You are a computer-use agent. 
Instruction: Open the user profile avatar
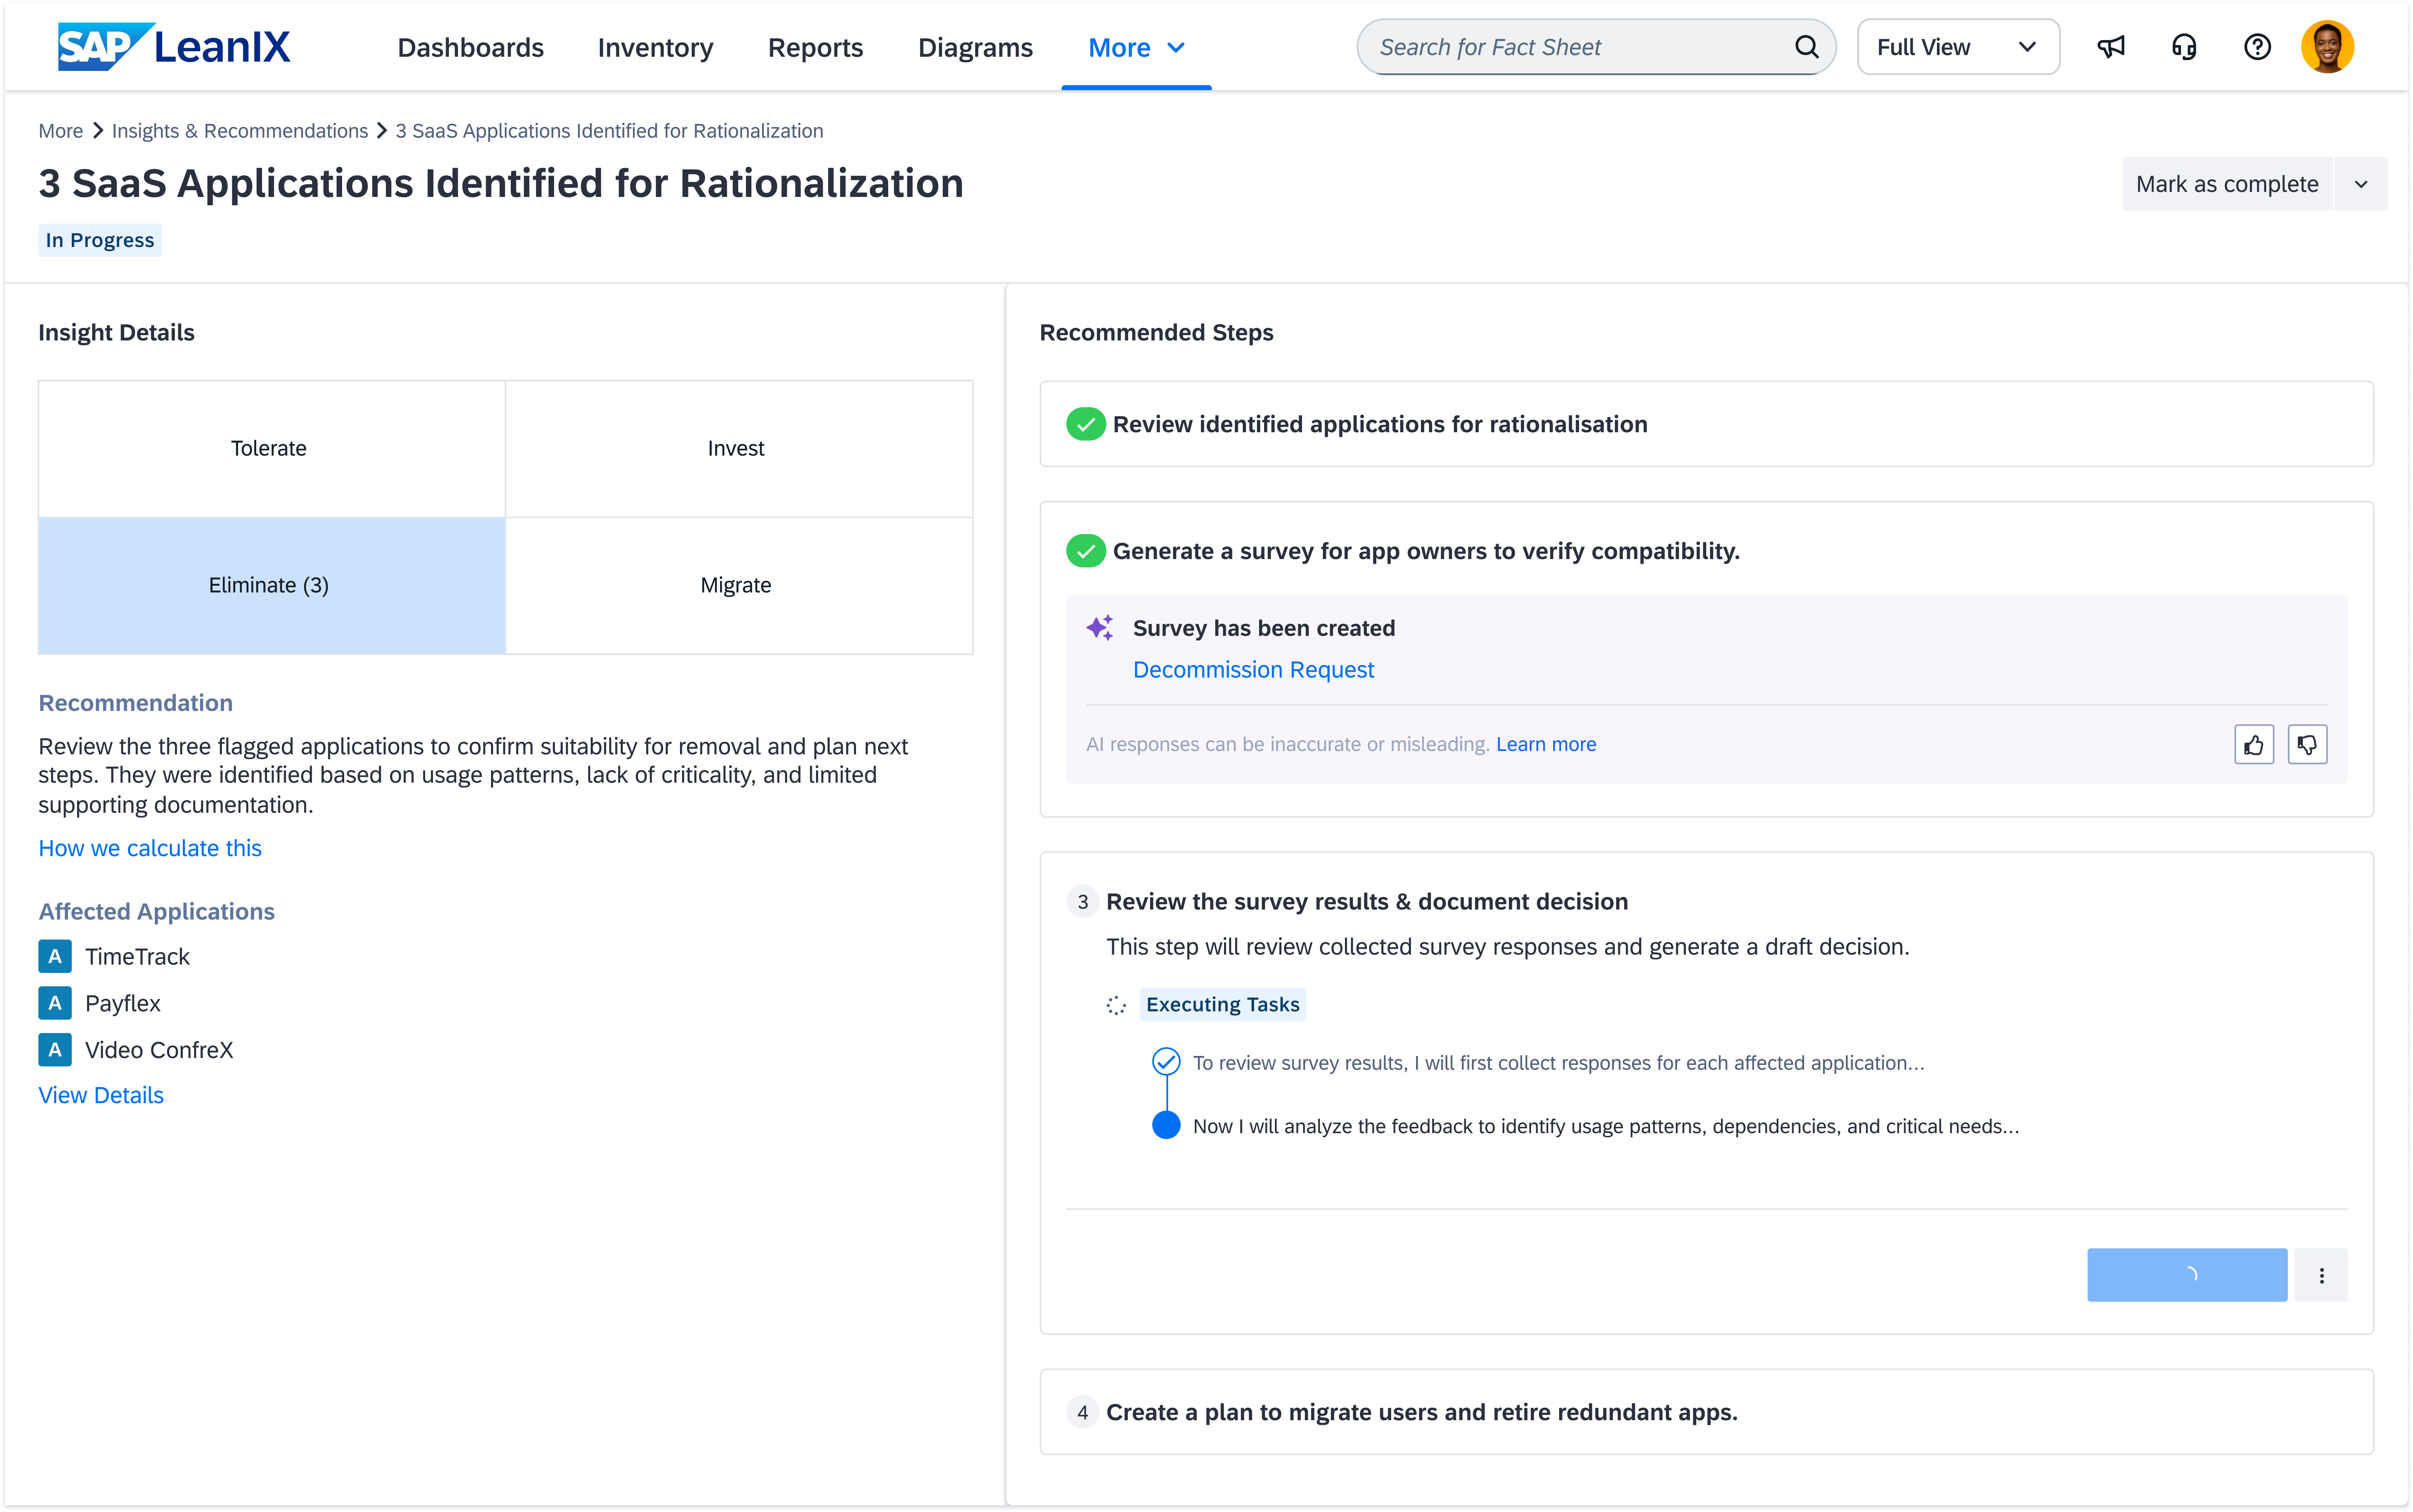click(x=2327, y=47)
